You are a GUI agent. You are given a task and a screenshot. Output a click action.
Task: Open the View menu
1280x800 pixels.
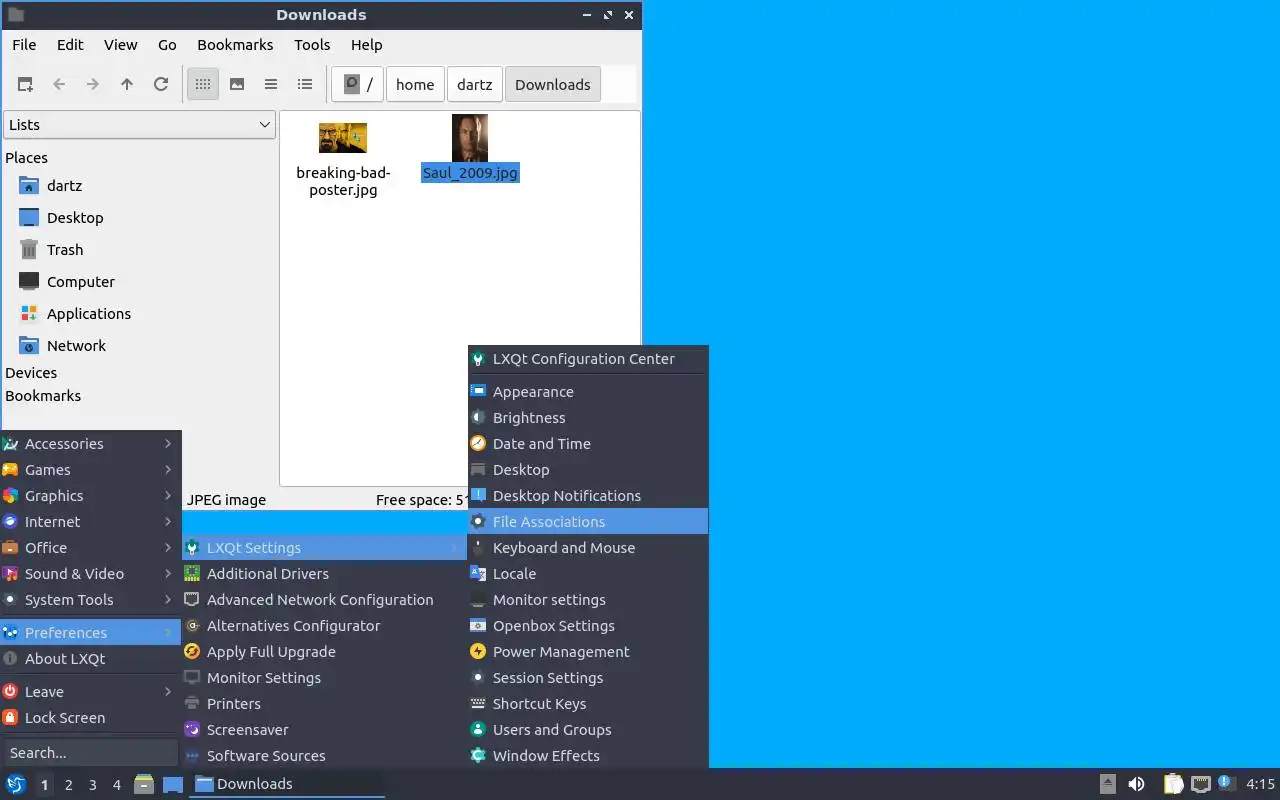click(x=121, y=45)
